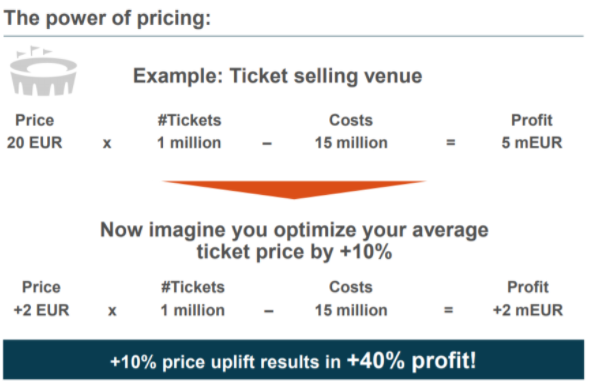Click the equals sign before 5 mEUR
The width and height of the screenshot is (590, 386).
point(450,143)
